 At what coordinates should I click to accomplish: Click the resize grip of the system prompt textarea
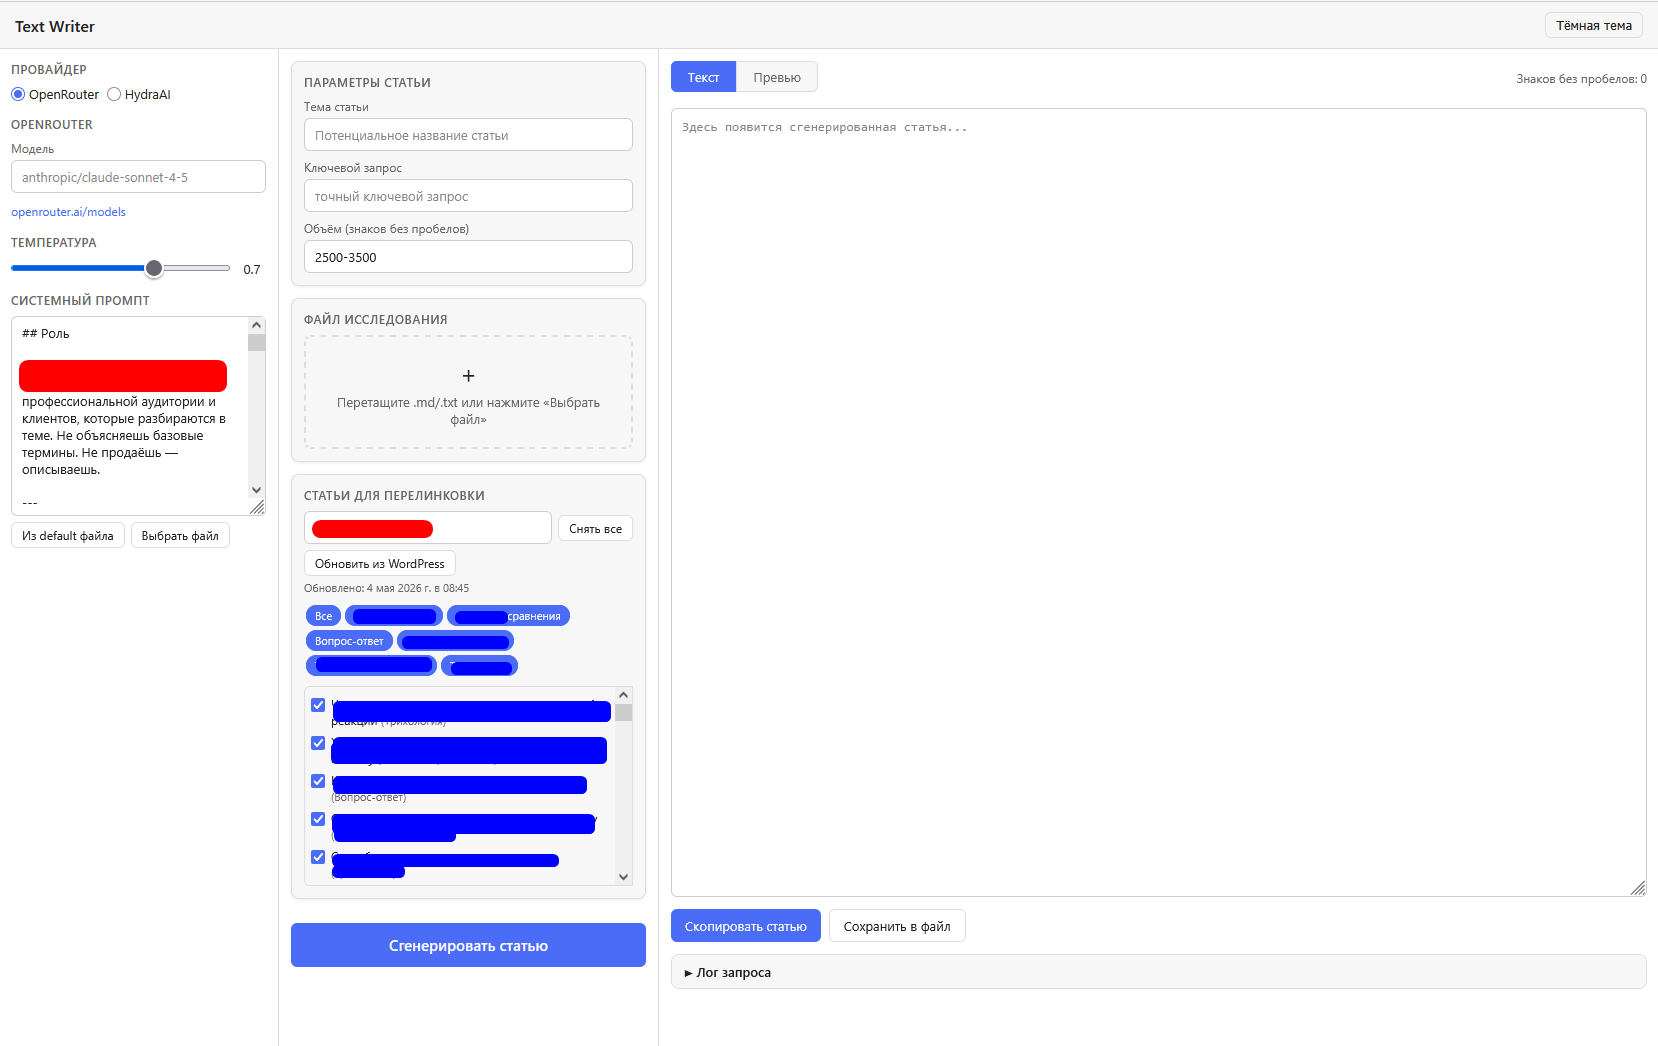tap(257, 507)
